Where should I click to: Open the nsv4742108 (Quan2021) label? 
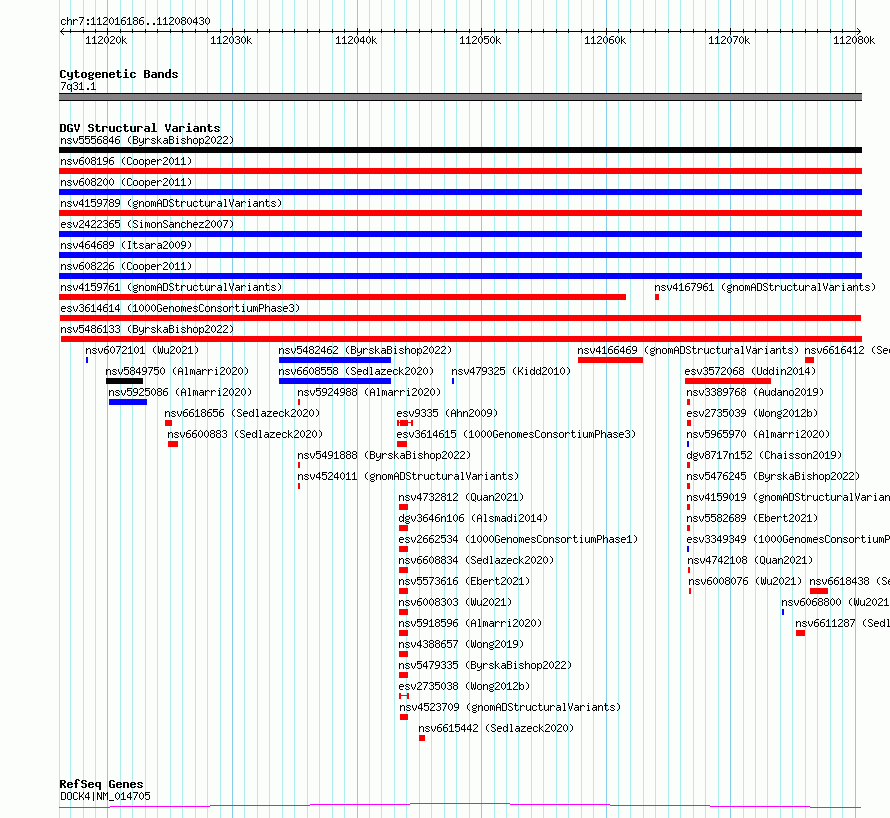click(x=750, y=560)
